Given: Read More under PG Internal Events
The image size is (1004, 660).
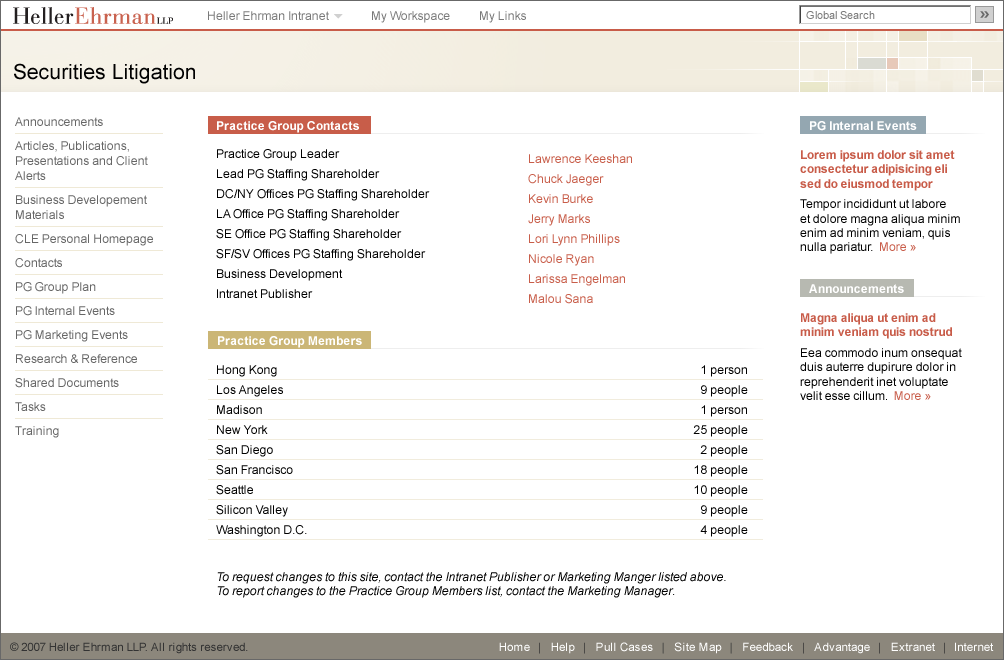Looking at the screenshot, I should [x=897, y=247].
